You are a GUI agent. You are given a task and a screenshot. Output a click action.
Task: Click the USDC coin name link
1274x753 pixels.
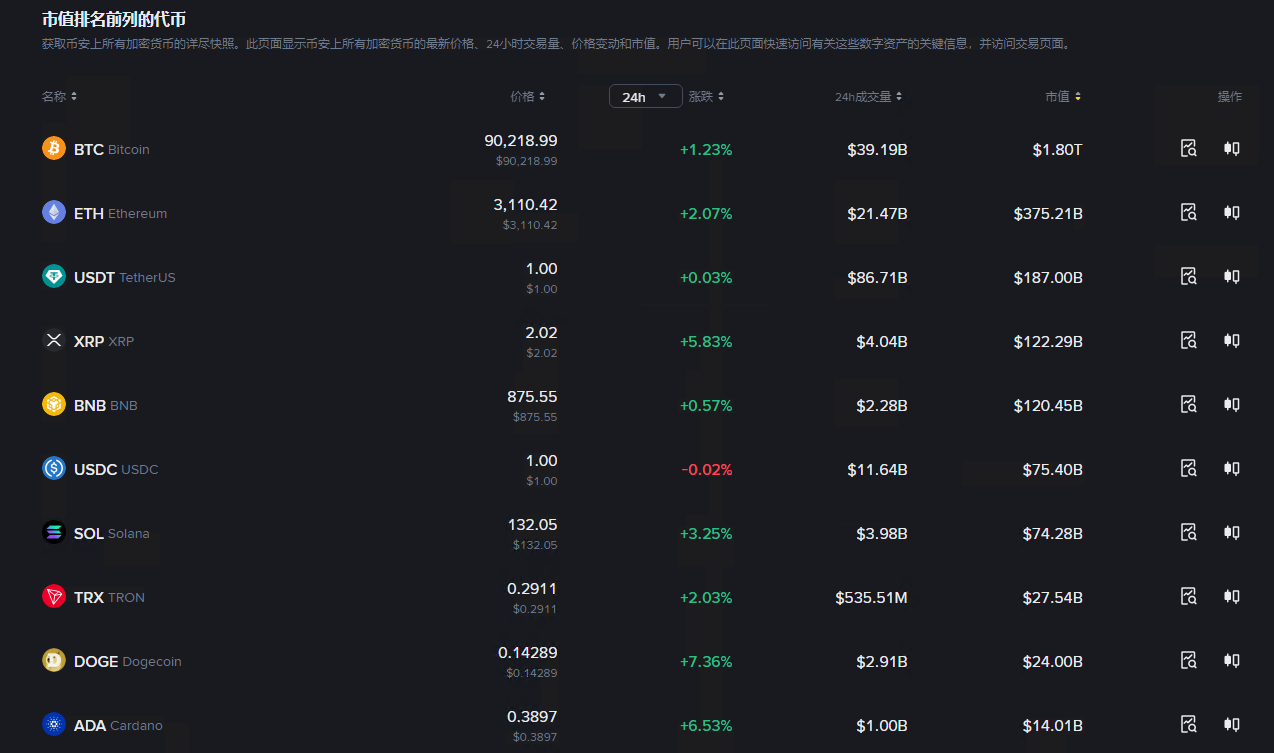115,469
